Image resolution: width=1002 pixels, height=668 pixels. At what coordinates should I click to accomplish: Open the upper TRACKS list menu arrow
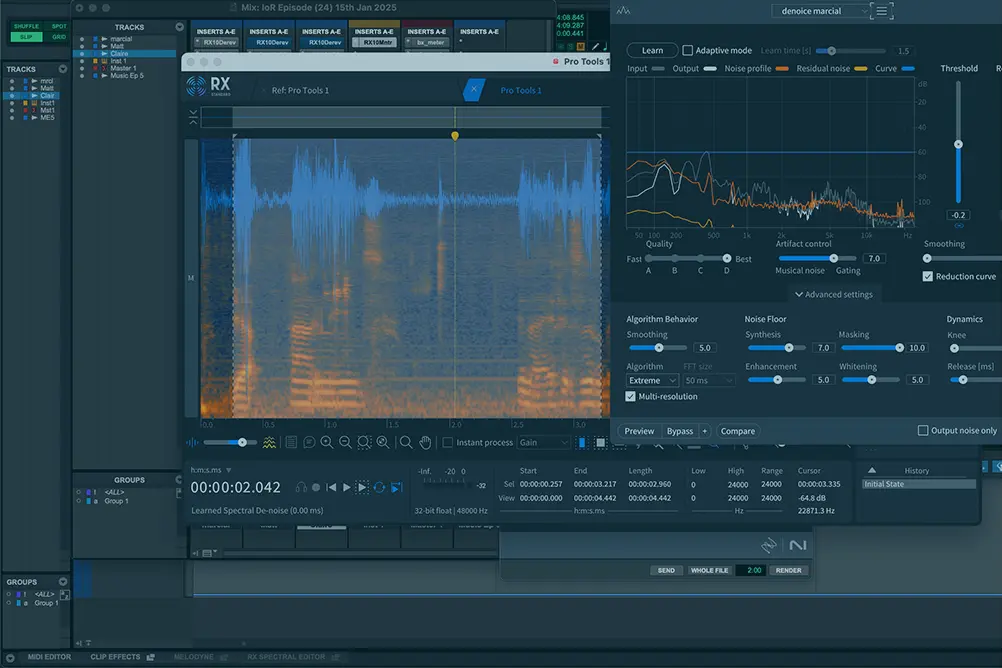click(180, 27)
